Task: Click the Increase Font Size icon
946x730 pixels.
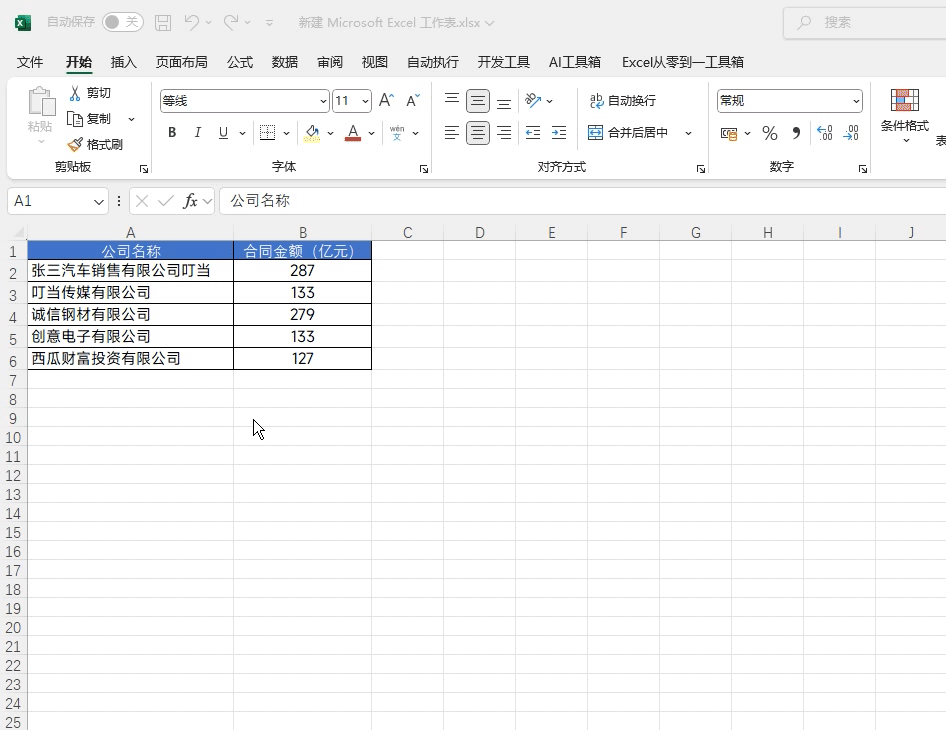Action: click(386, 101)
